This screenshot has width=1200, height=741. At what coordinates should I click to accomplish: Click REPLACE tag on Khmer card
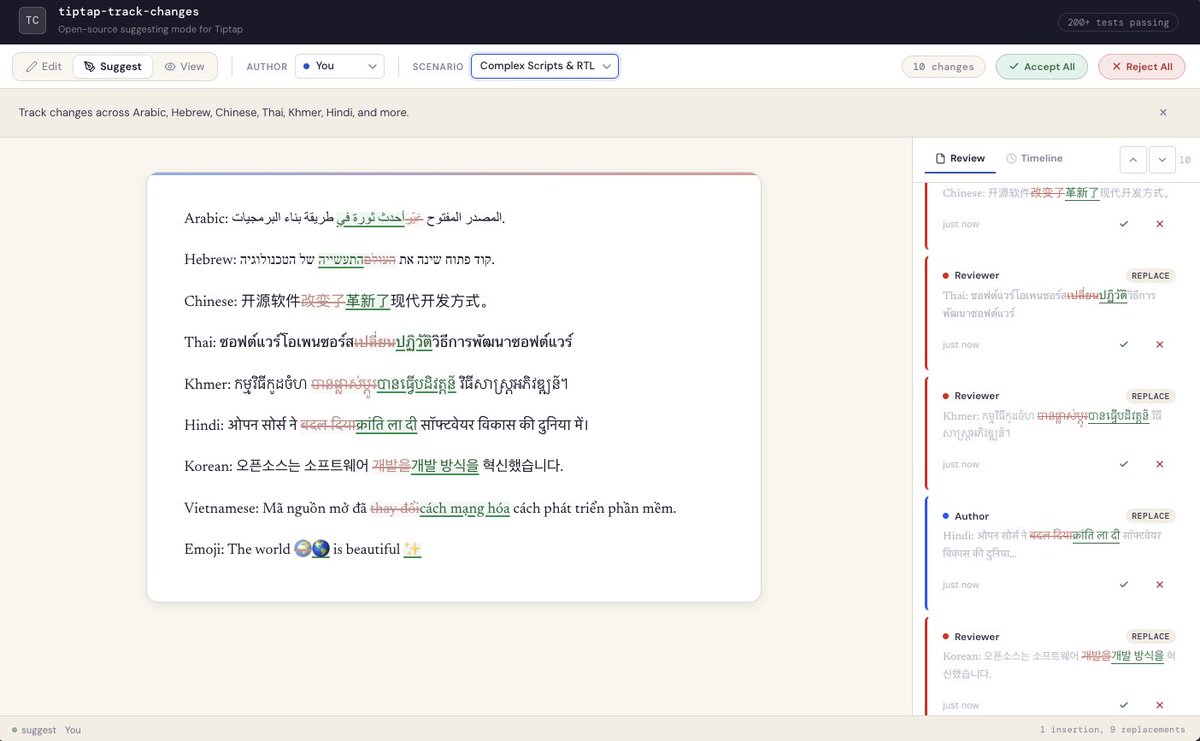1150,396
